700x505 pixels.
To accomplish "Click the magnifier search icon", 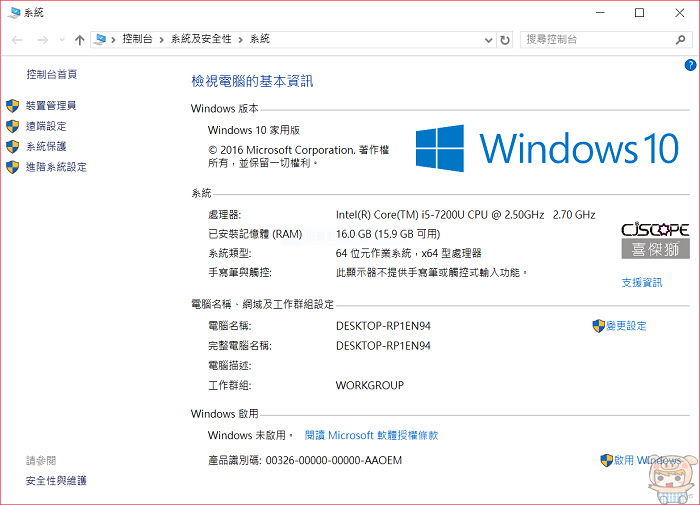I will [680, 40].
